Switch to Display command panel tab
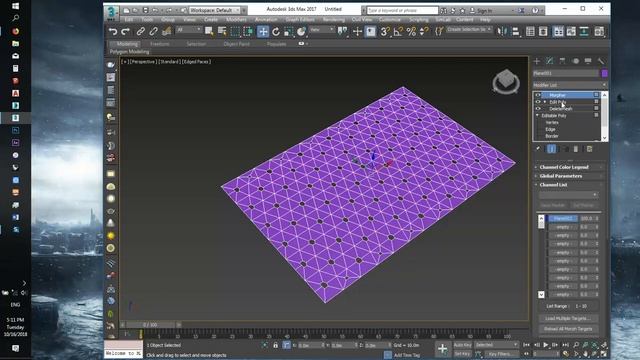Image resolution: width=640 pixels, height=360 pixels. [588, 61]
